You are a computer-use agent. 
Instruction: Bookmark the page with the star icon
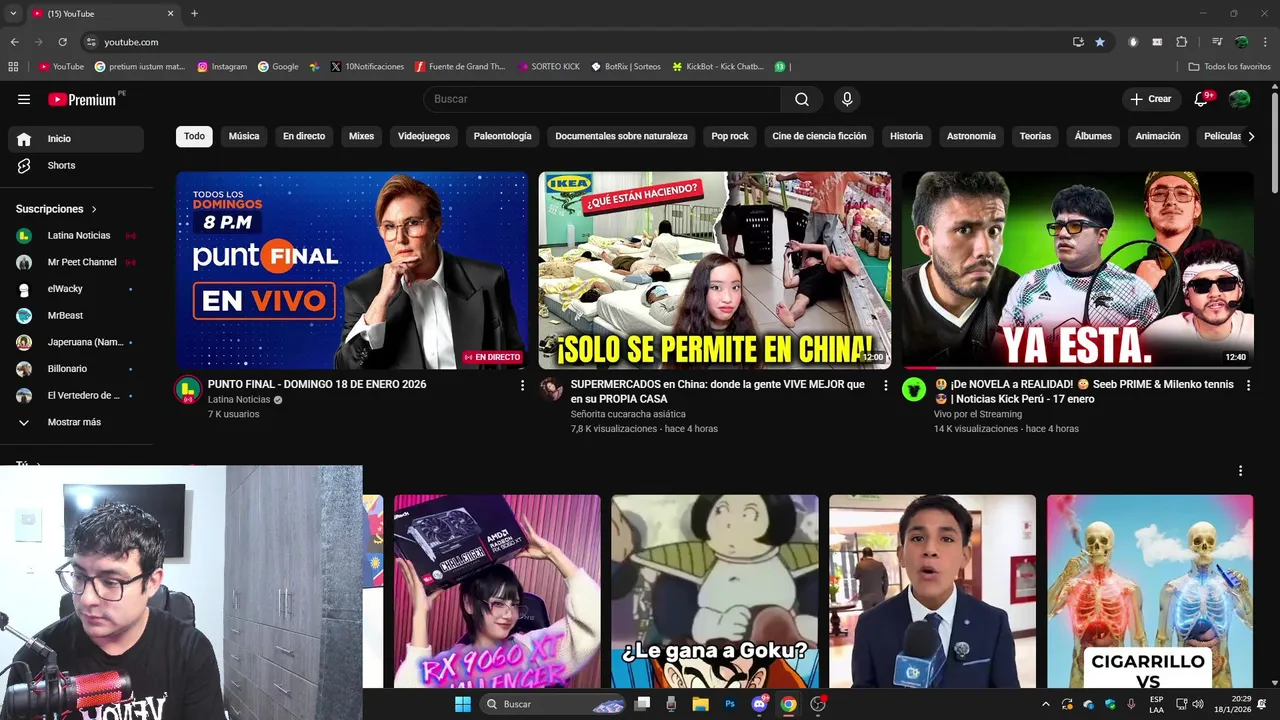[1100, 42]
